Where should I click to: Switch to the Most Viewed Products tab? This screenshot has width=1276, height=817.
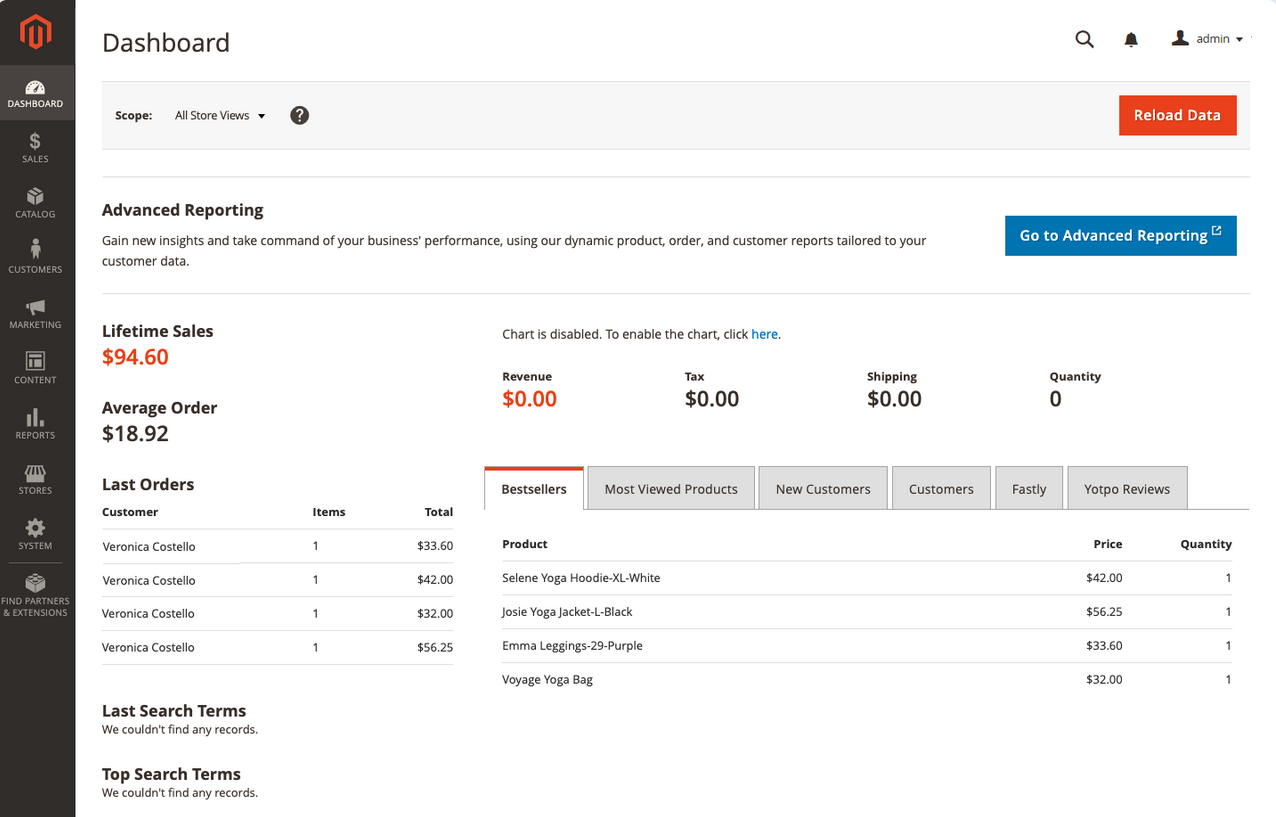coord(671,488)
